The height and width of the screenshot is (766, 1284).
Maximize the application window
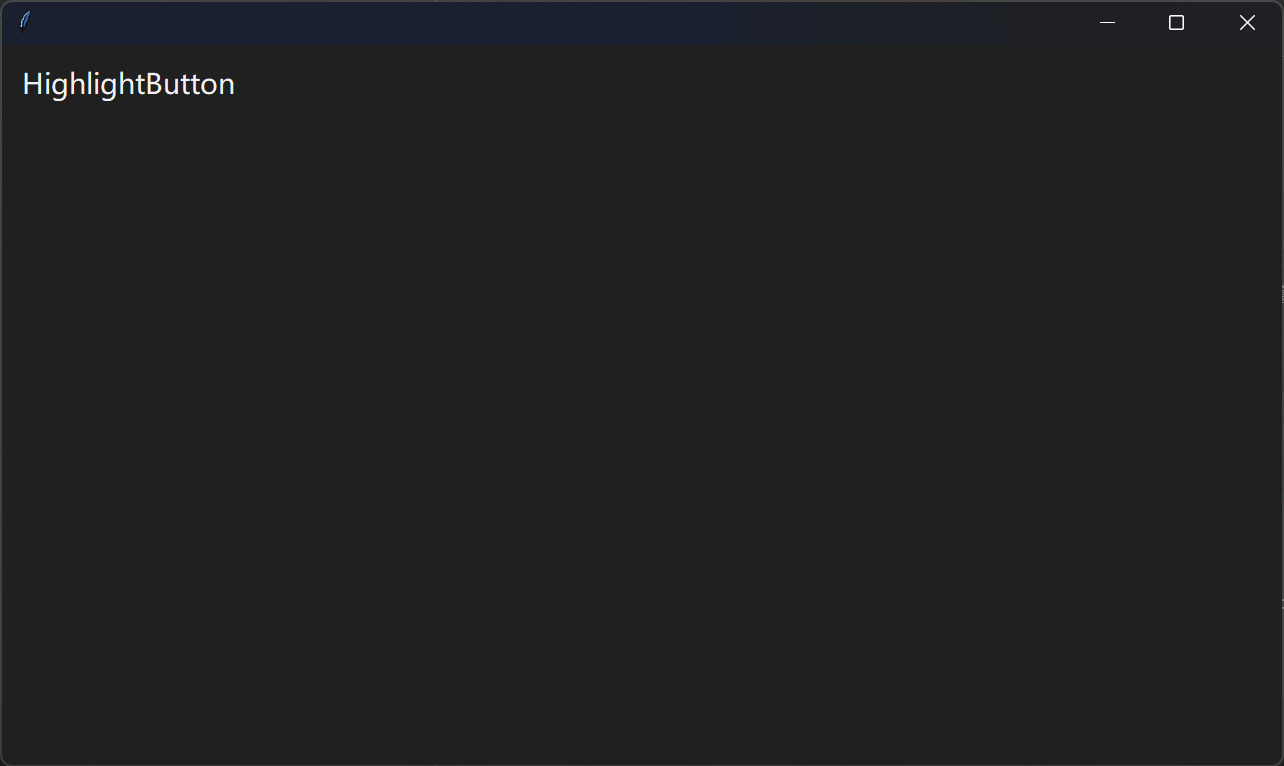[1176, 22]
